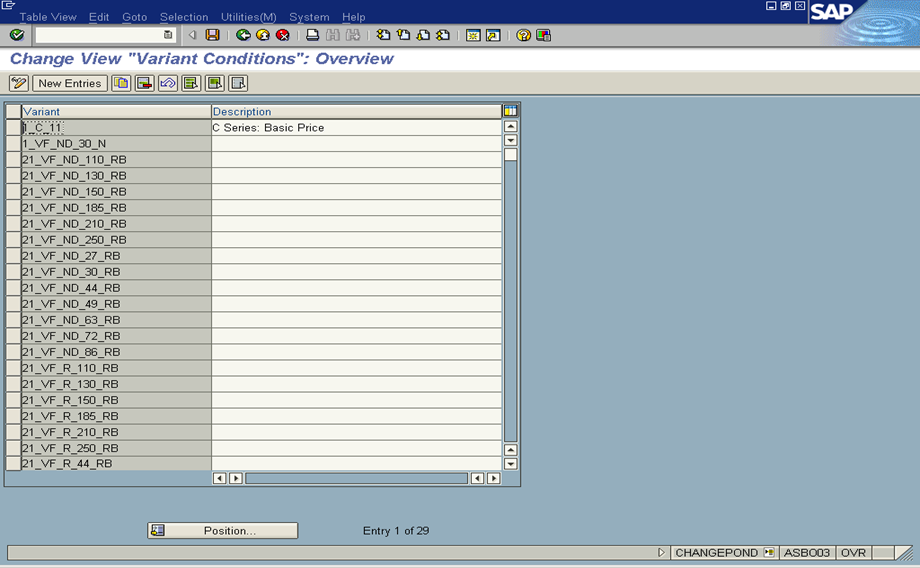Open the Goto menu
The image size is (920, 568).
(134, 17)
